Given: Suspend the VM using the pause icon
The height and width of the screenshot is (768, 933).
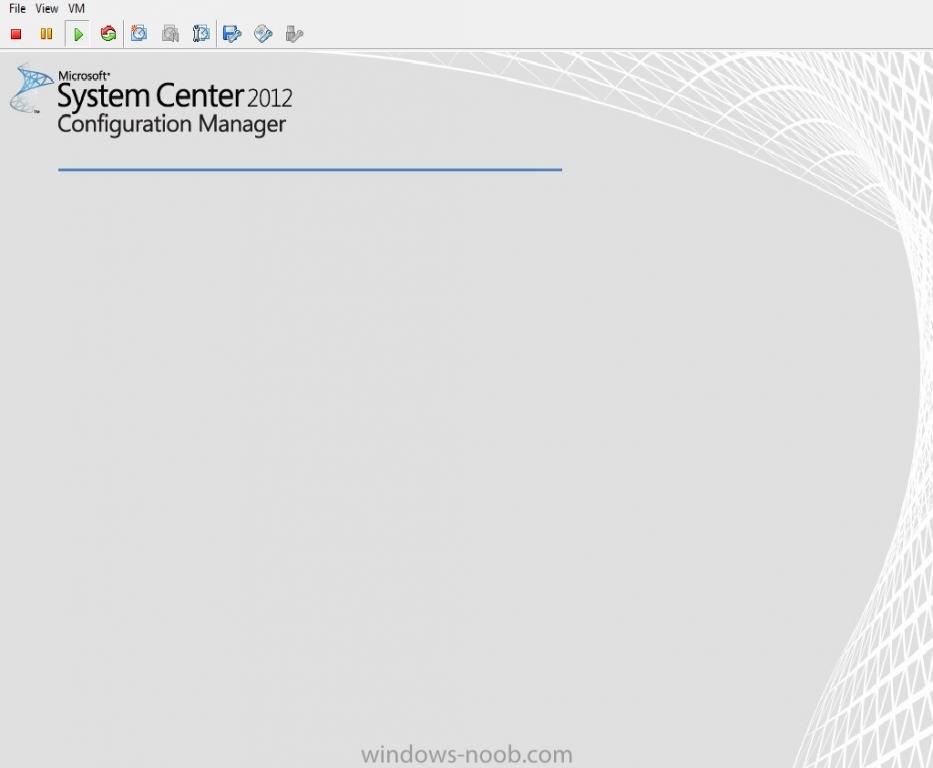Looking at the screenshot, I should 46,34.
